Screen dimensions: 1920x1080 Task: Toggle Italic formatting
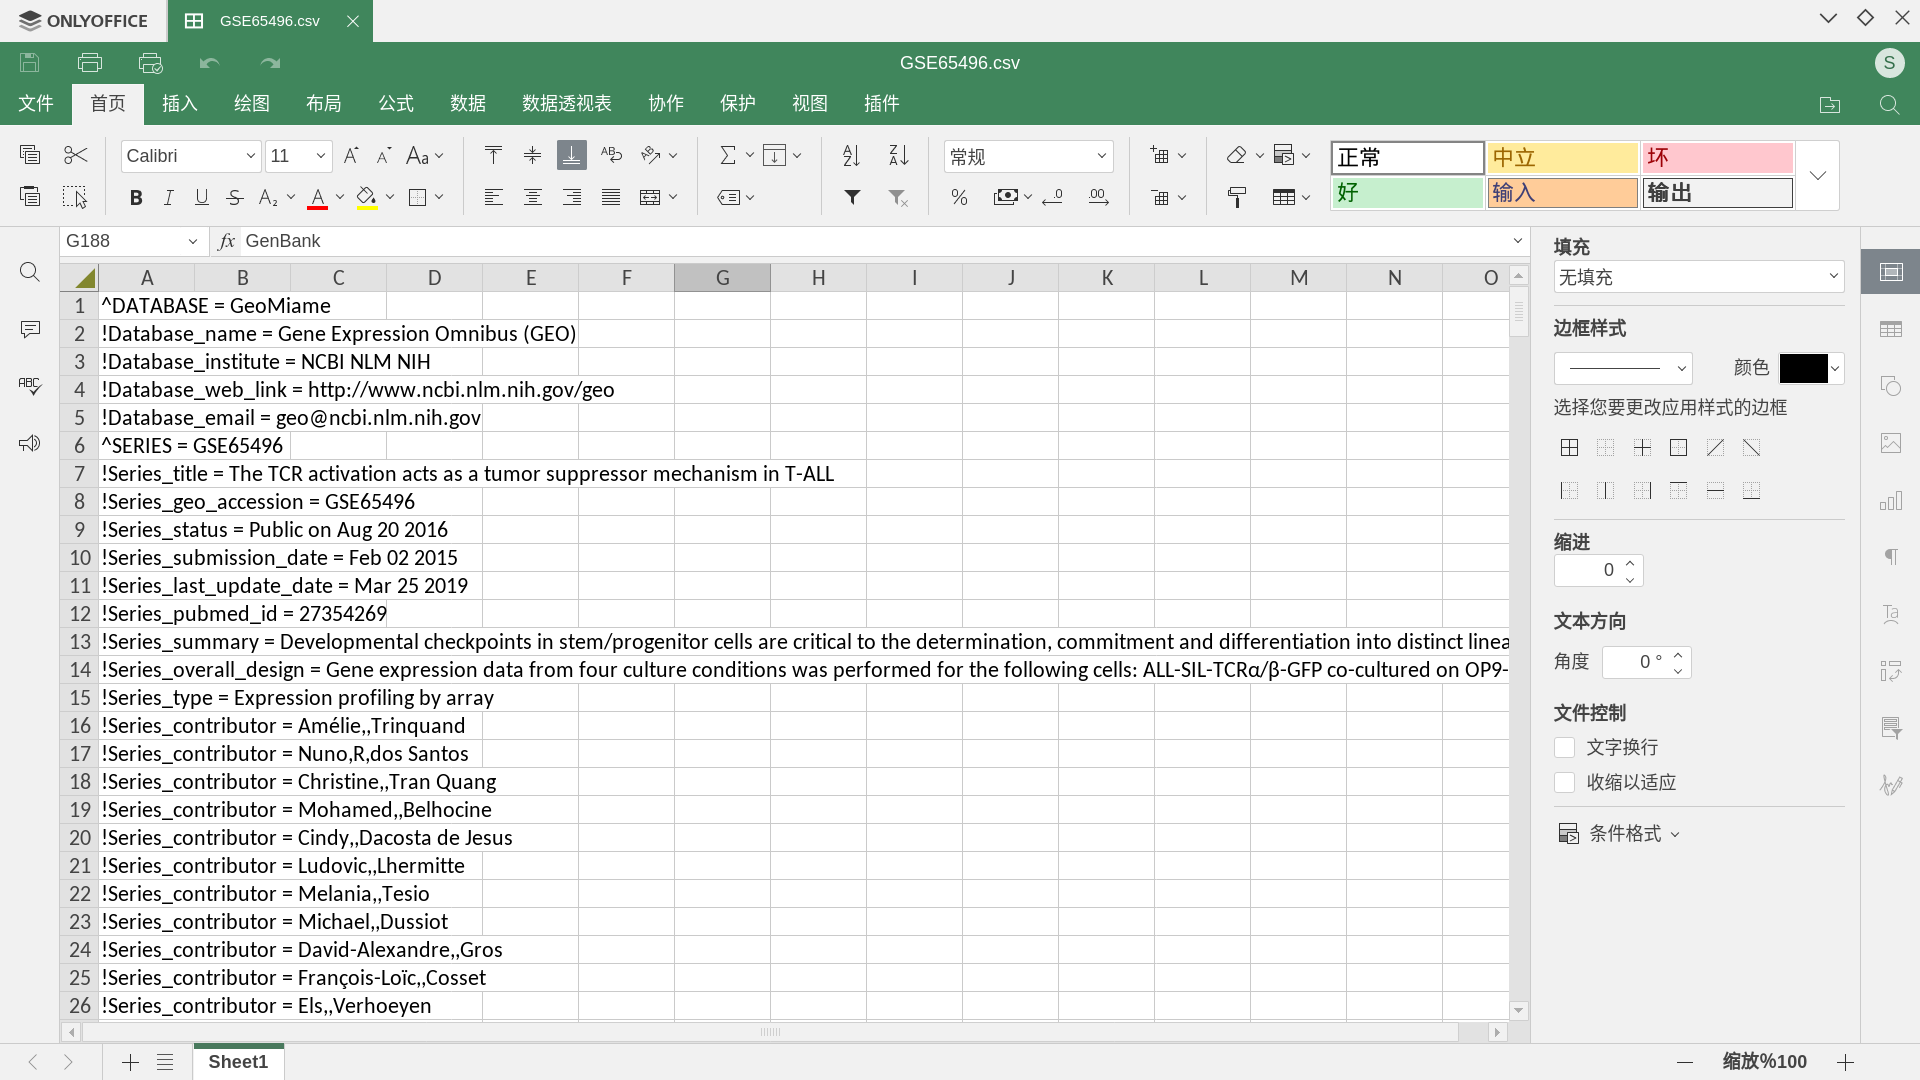click(x=169, y=197)
